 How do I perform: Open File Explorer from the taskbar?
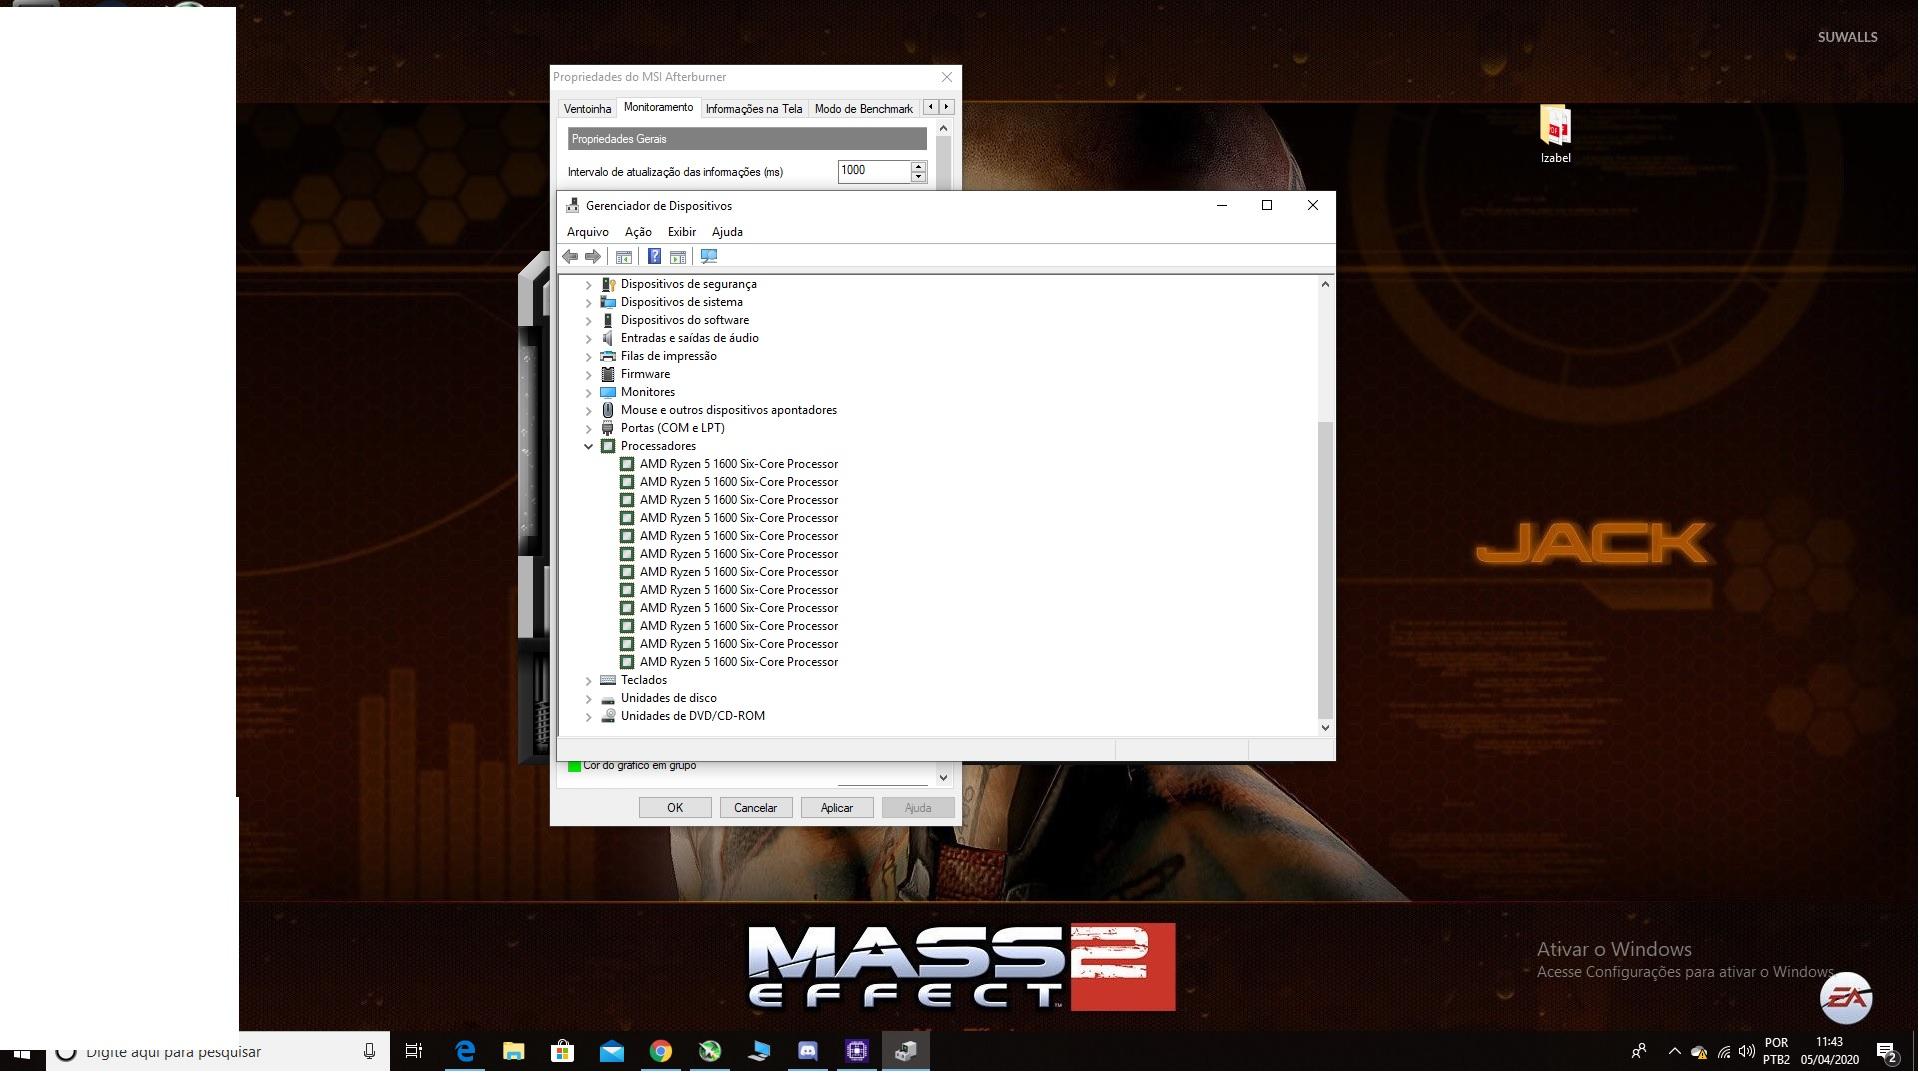[x=514, y=1051]
